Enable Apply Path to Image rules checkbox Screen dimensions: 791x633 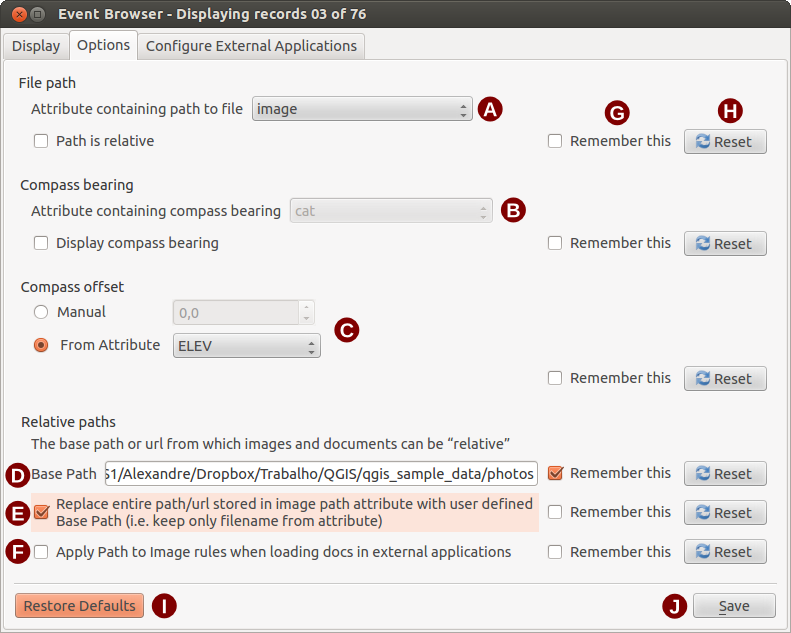tap(41, 552)
